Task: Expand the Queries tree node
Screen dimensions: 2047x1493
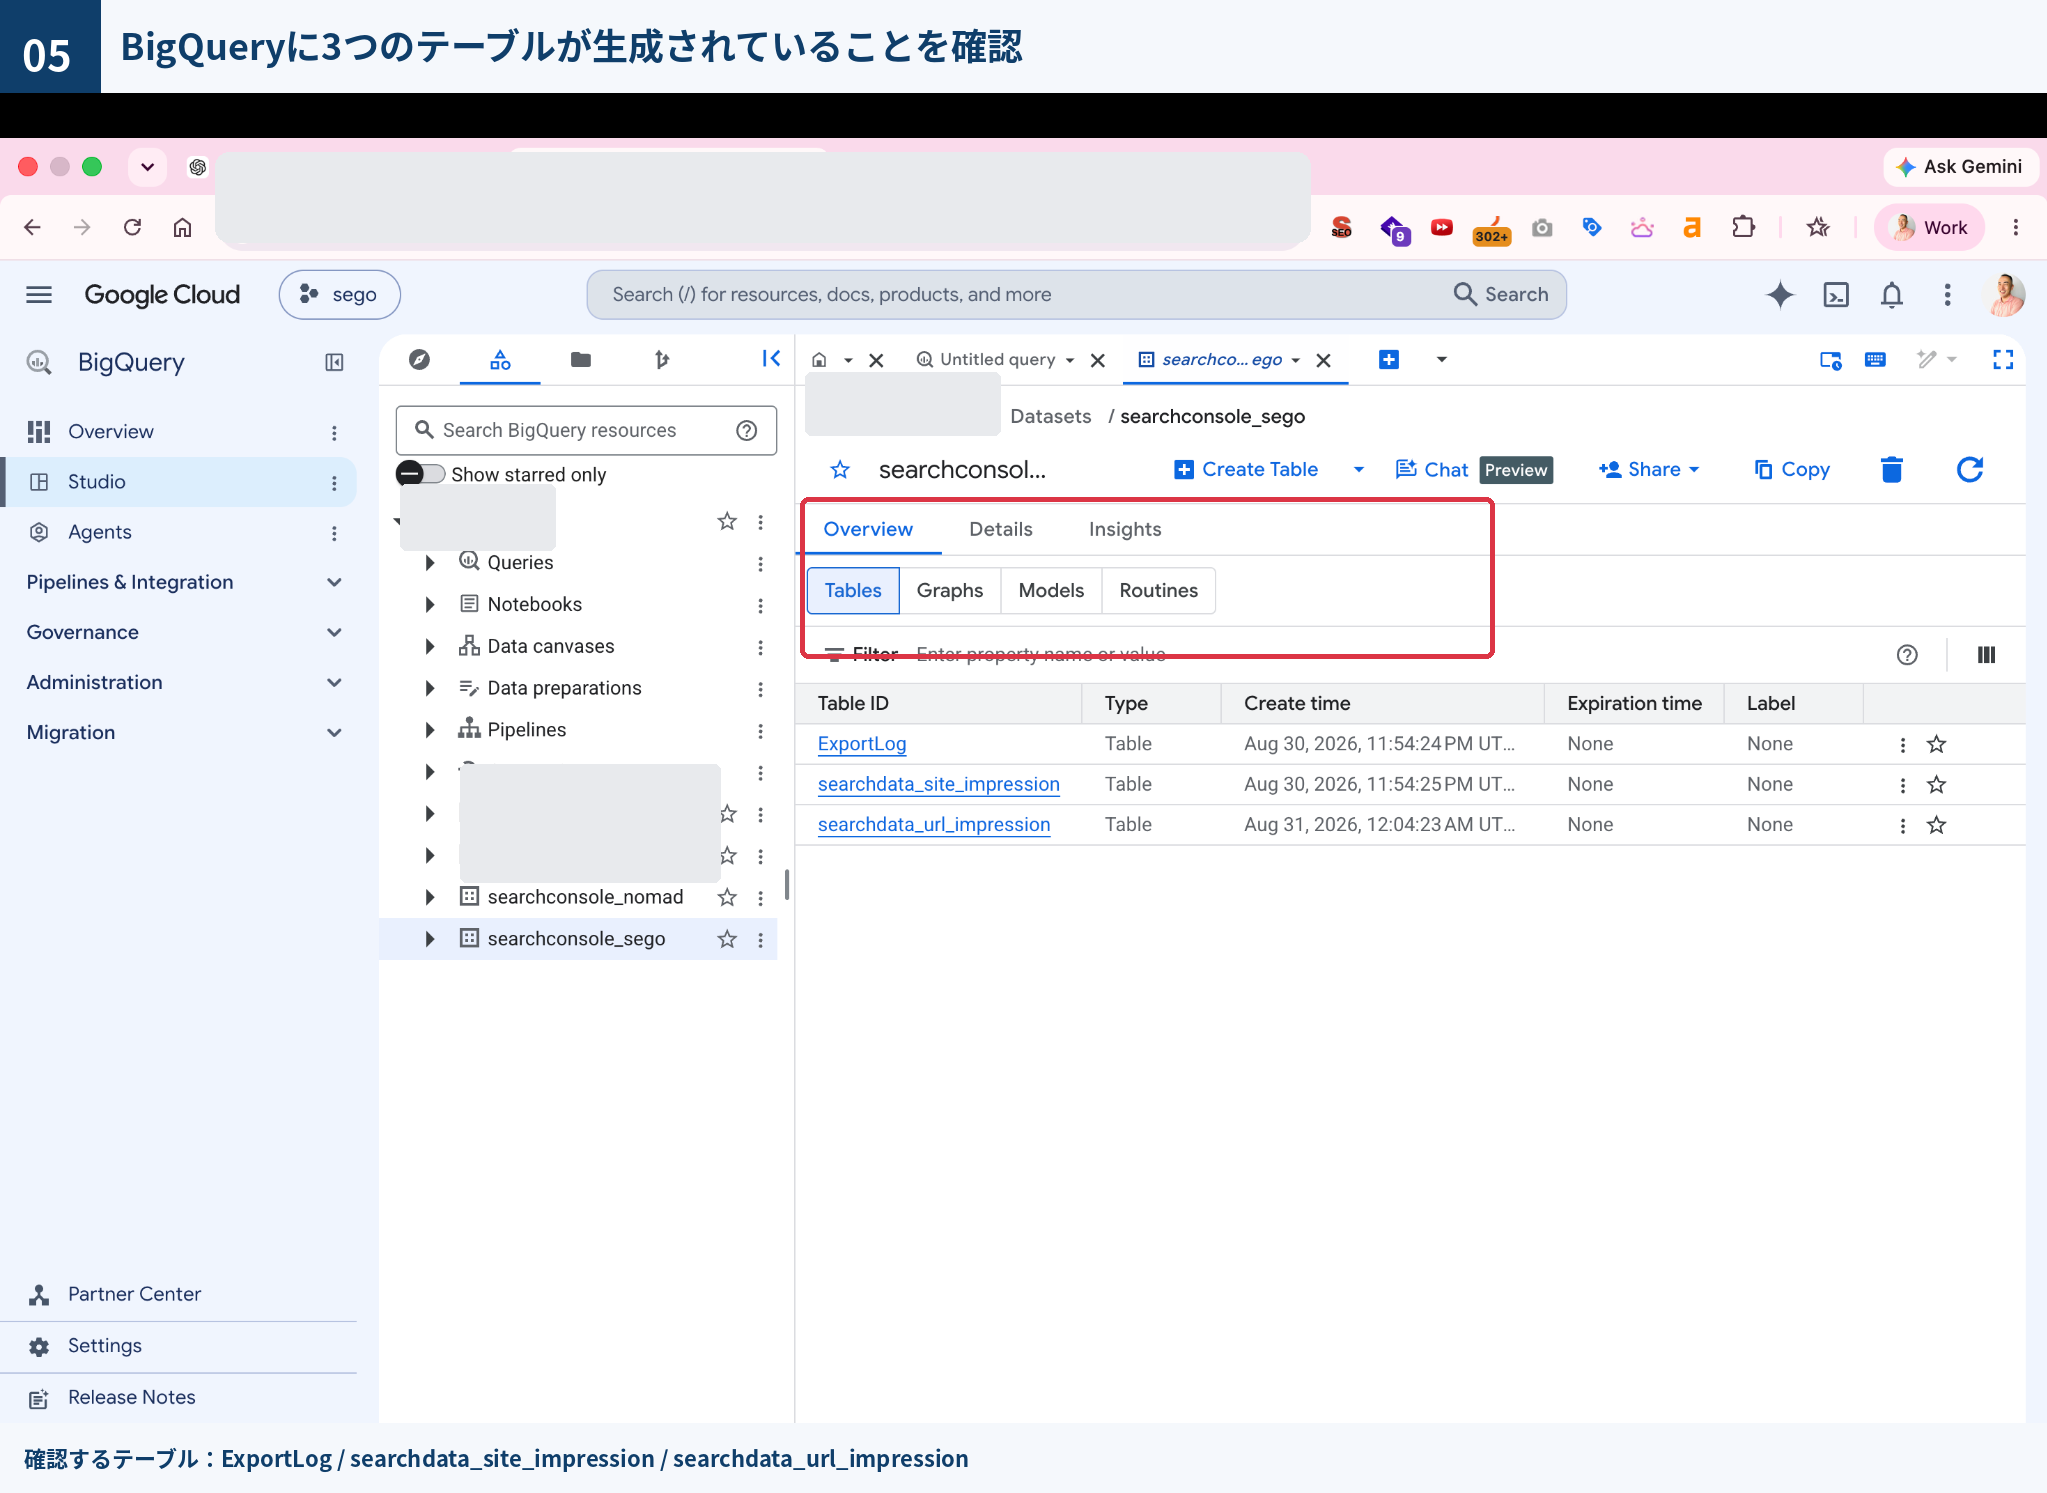Action: point(430,563)
